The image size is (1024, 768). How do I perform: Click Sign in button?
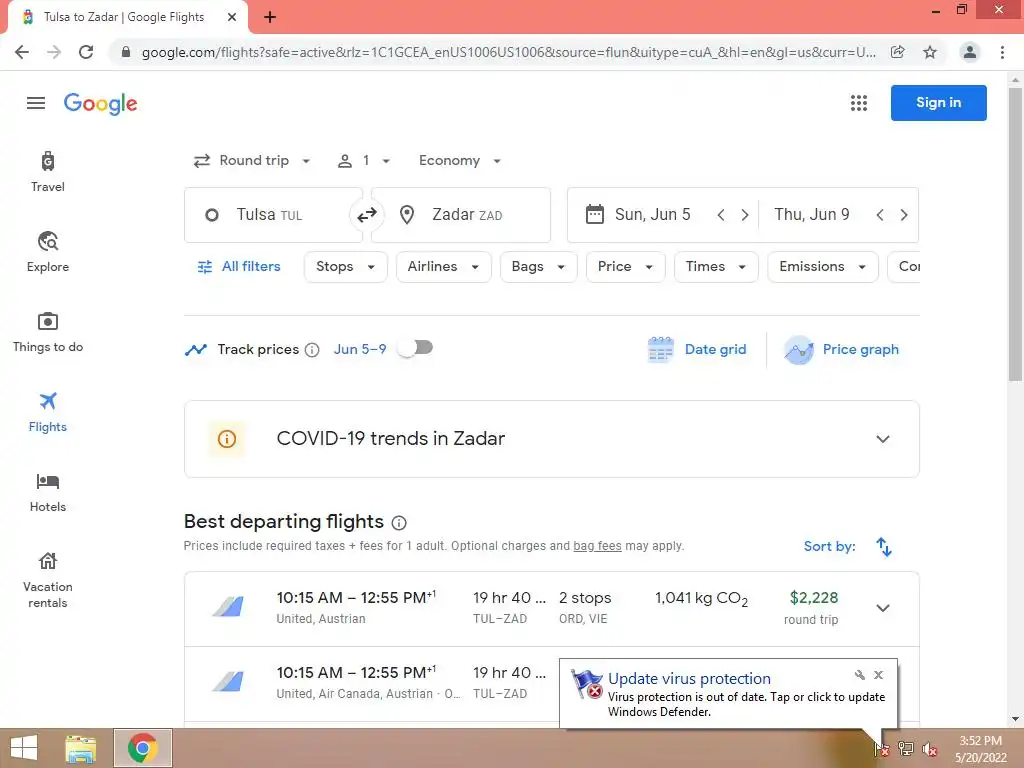[x=938, y=103]
